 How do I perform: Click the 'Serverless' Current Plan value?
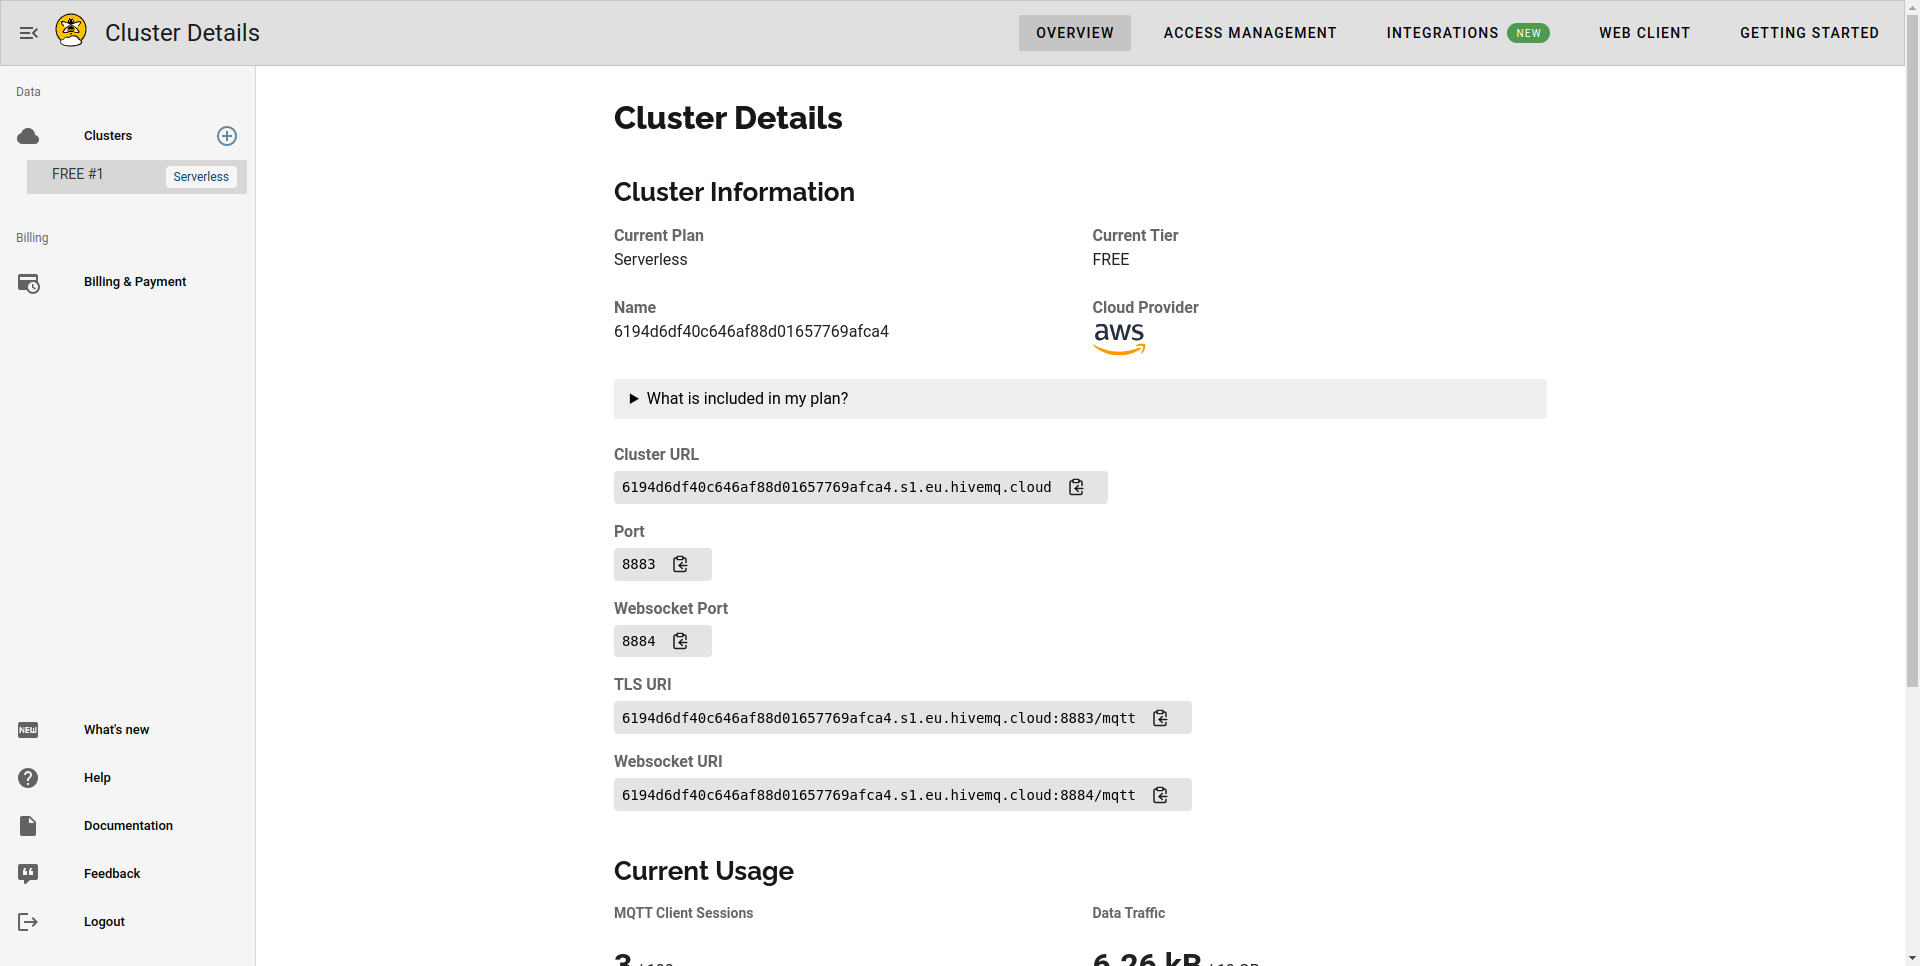click(651, 260)
